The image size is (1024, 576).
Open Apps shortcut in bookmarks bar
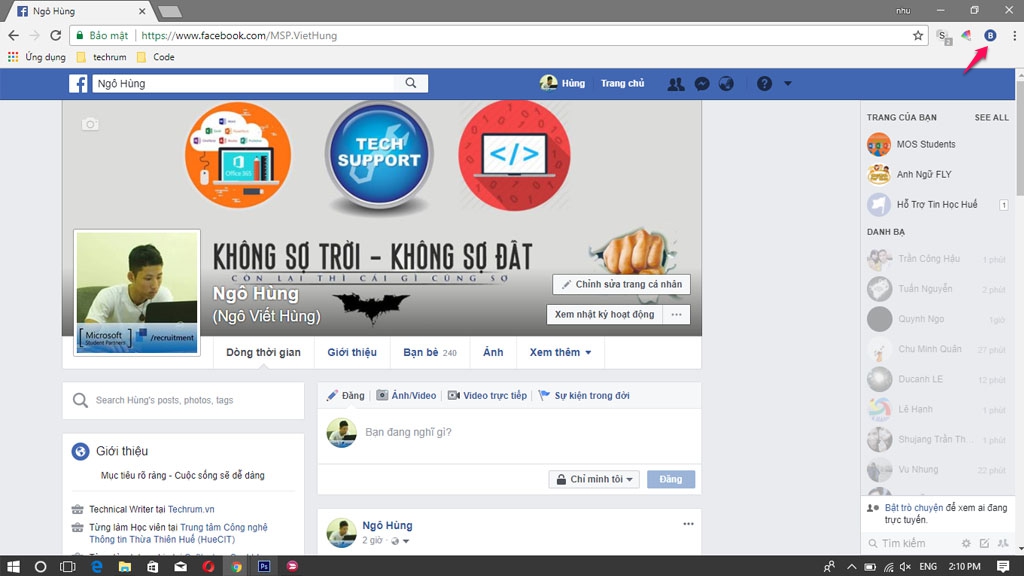[37, 57]
